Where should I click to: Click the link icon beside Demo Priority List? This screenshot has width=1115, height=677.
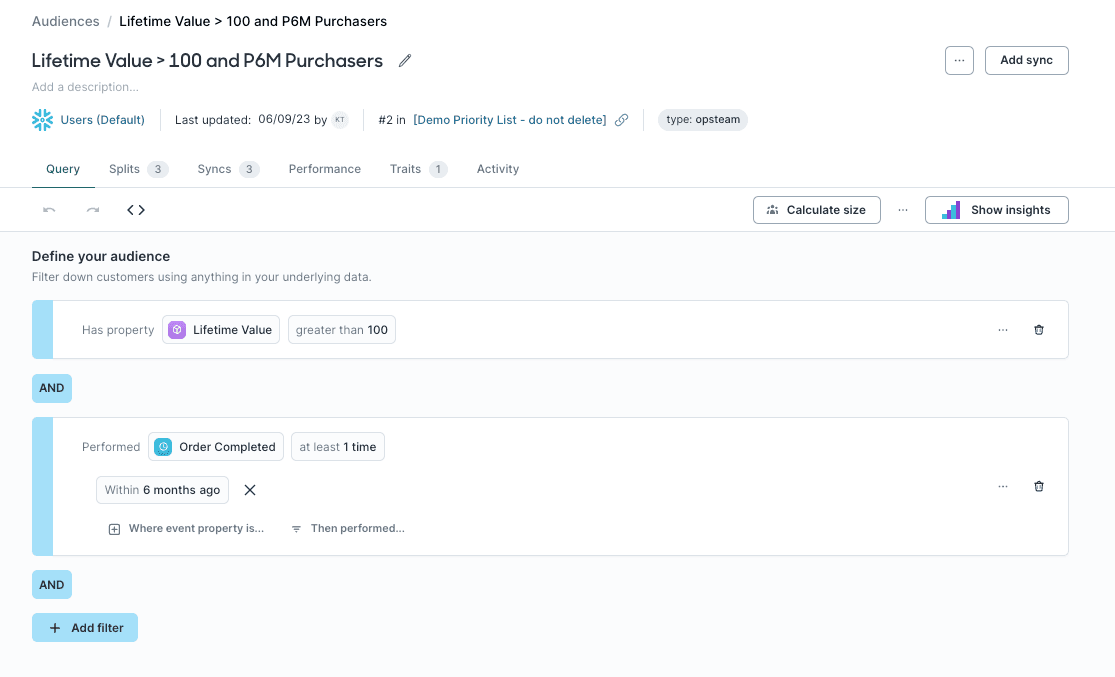click(622, 119)
